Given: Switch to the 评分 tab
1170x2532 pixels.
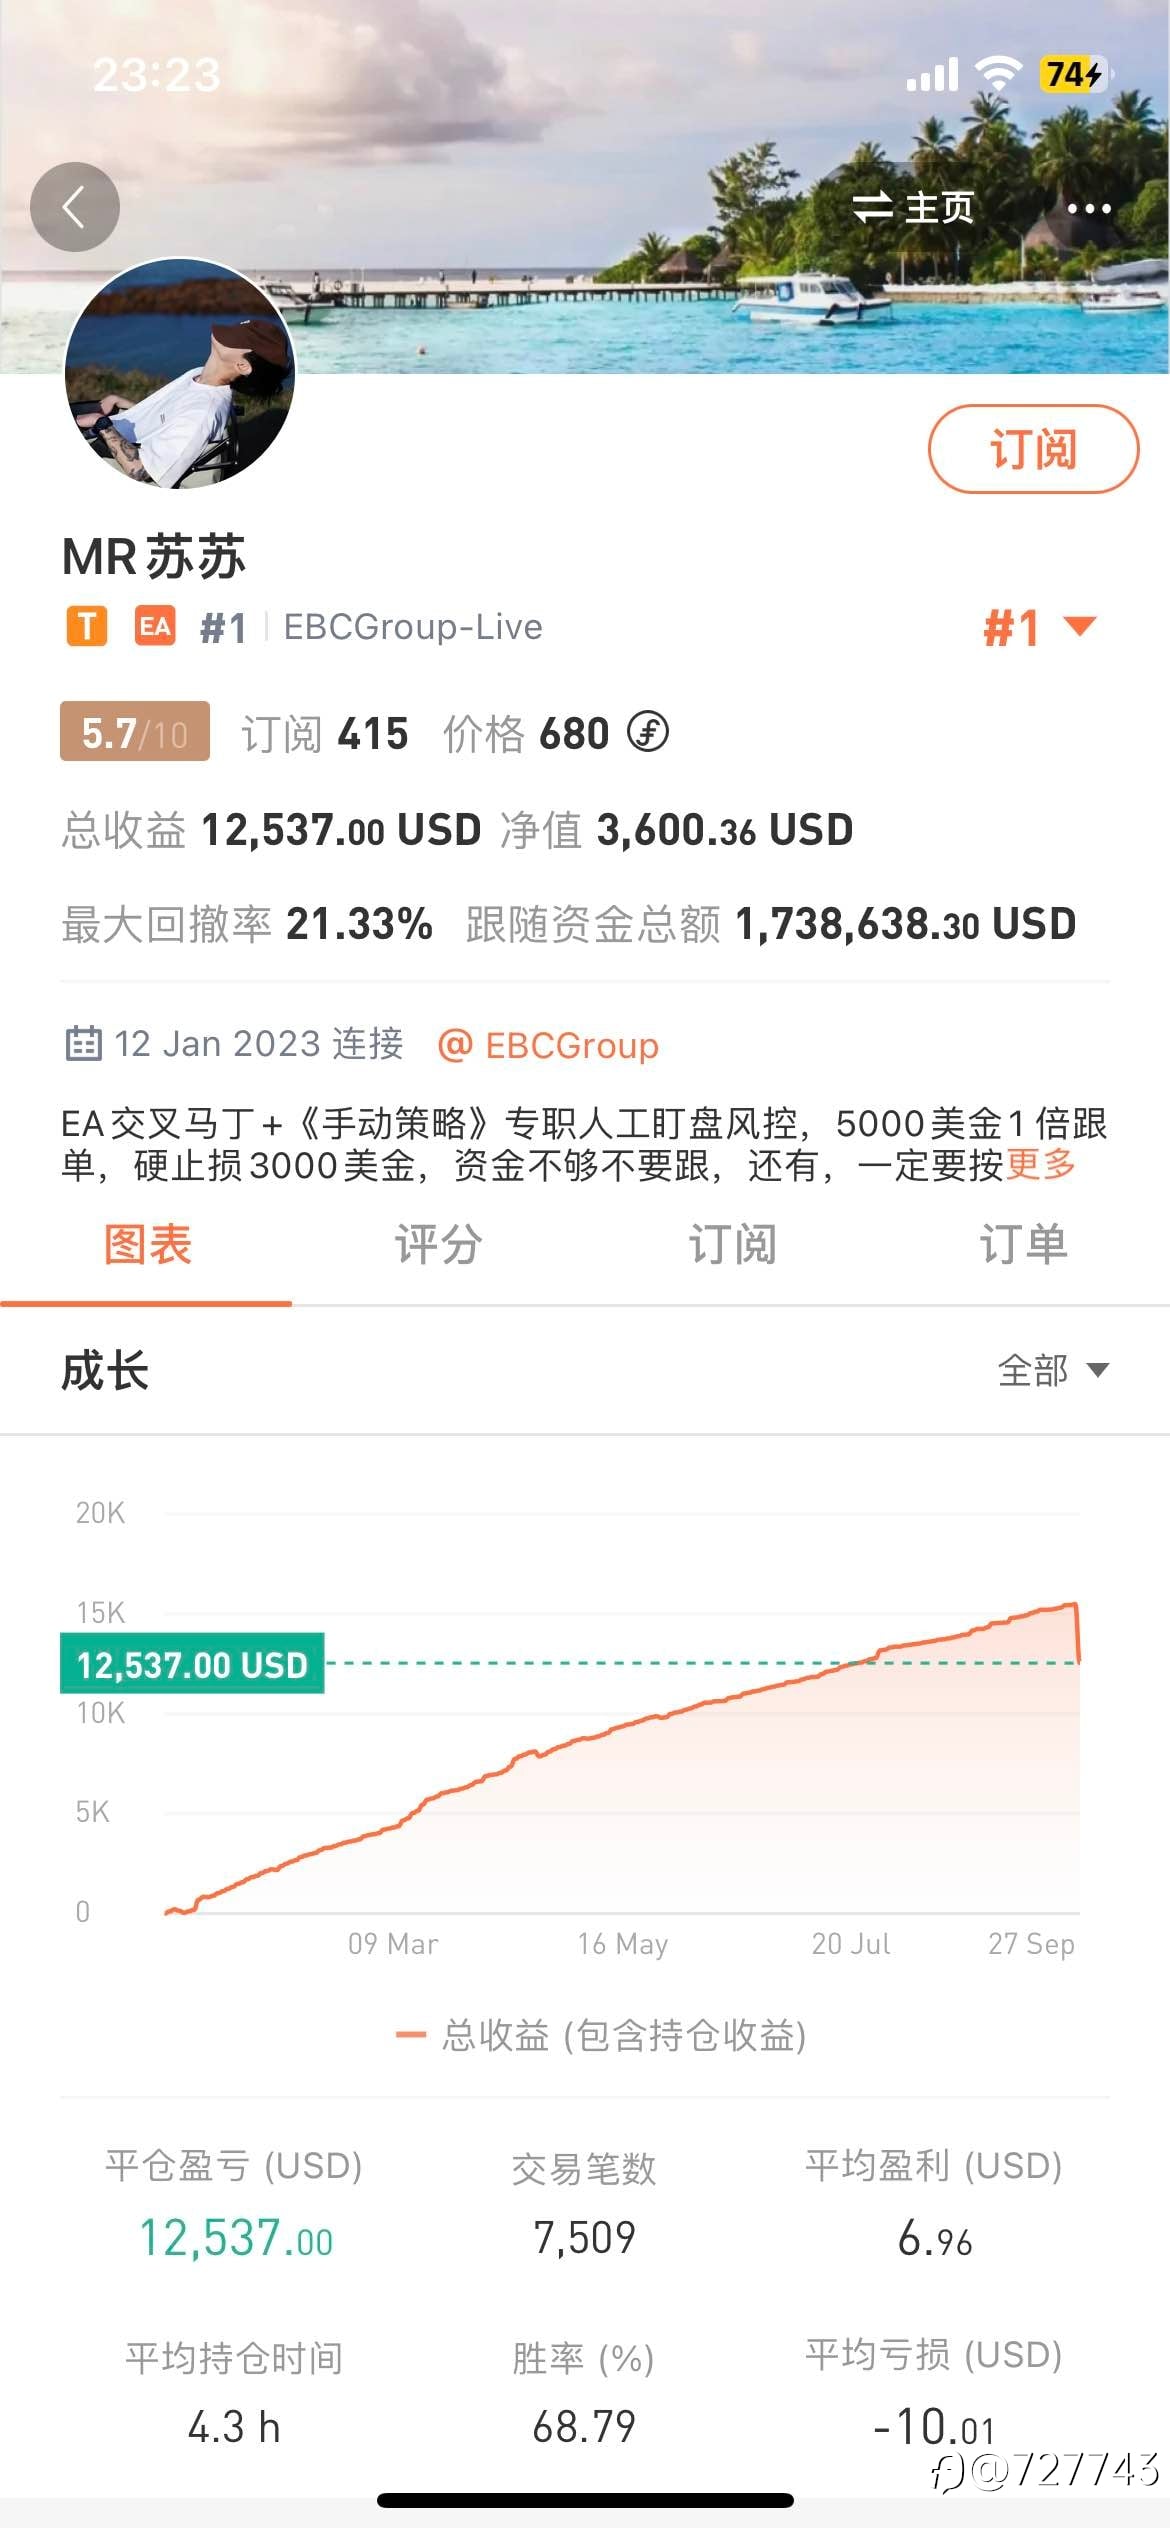Looking at the screenshot, I should pyautogui.click(x=438, y=1245).
